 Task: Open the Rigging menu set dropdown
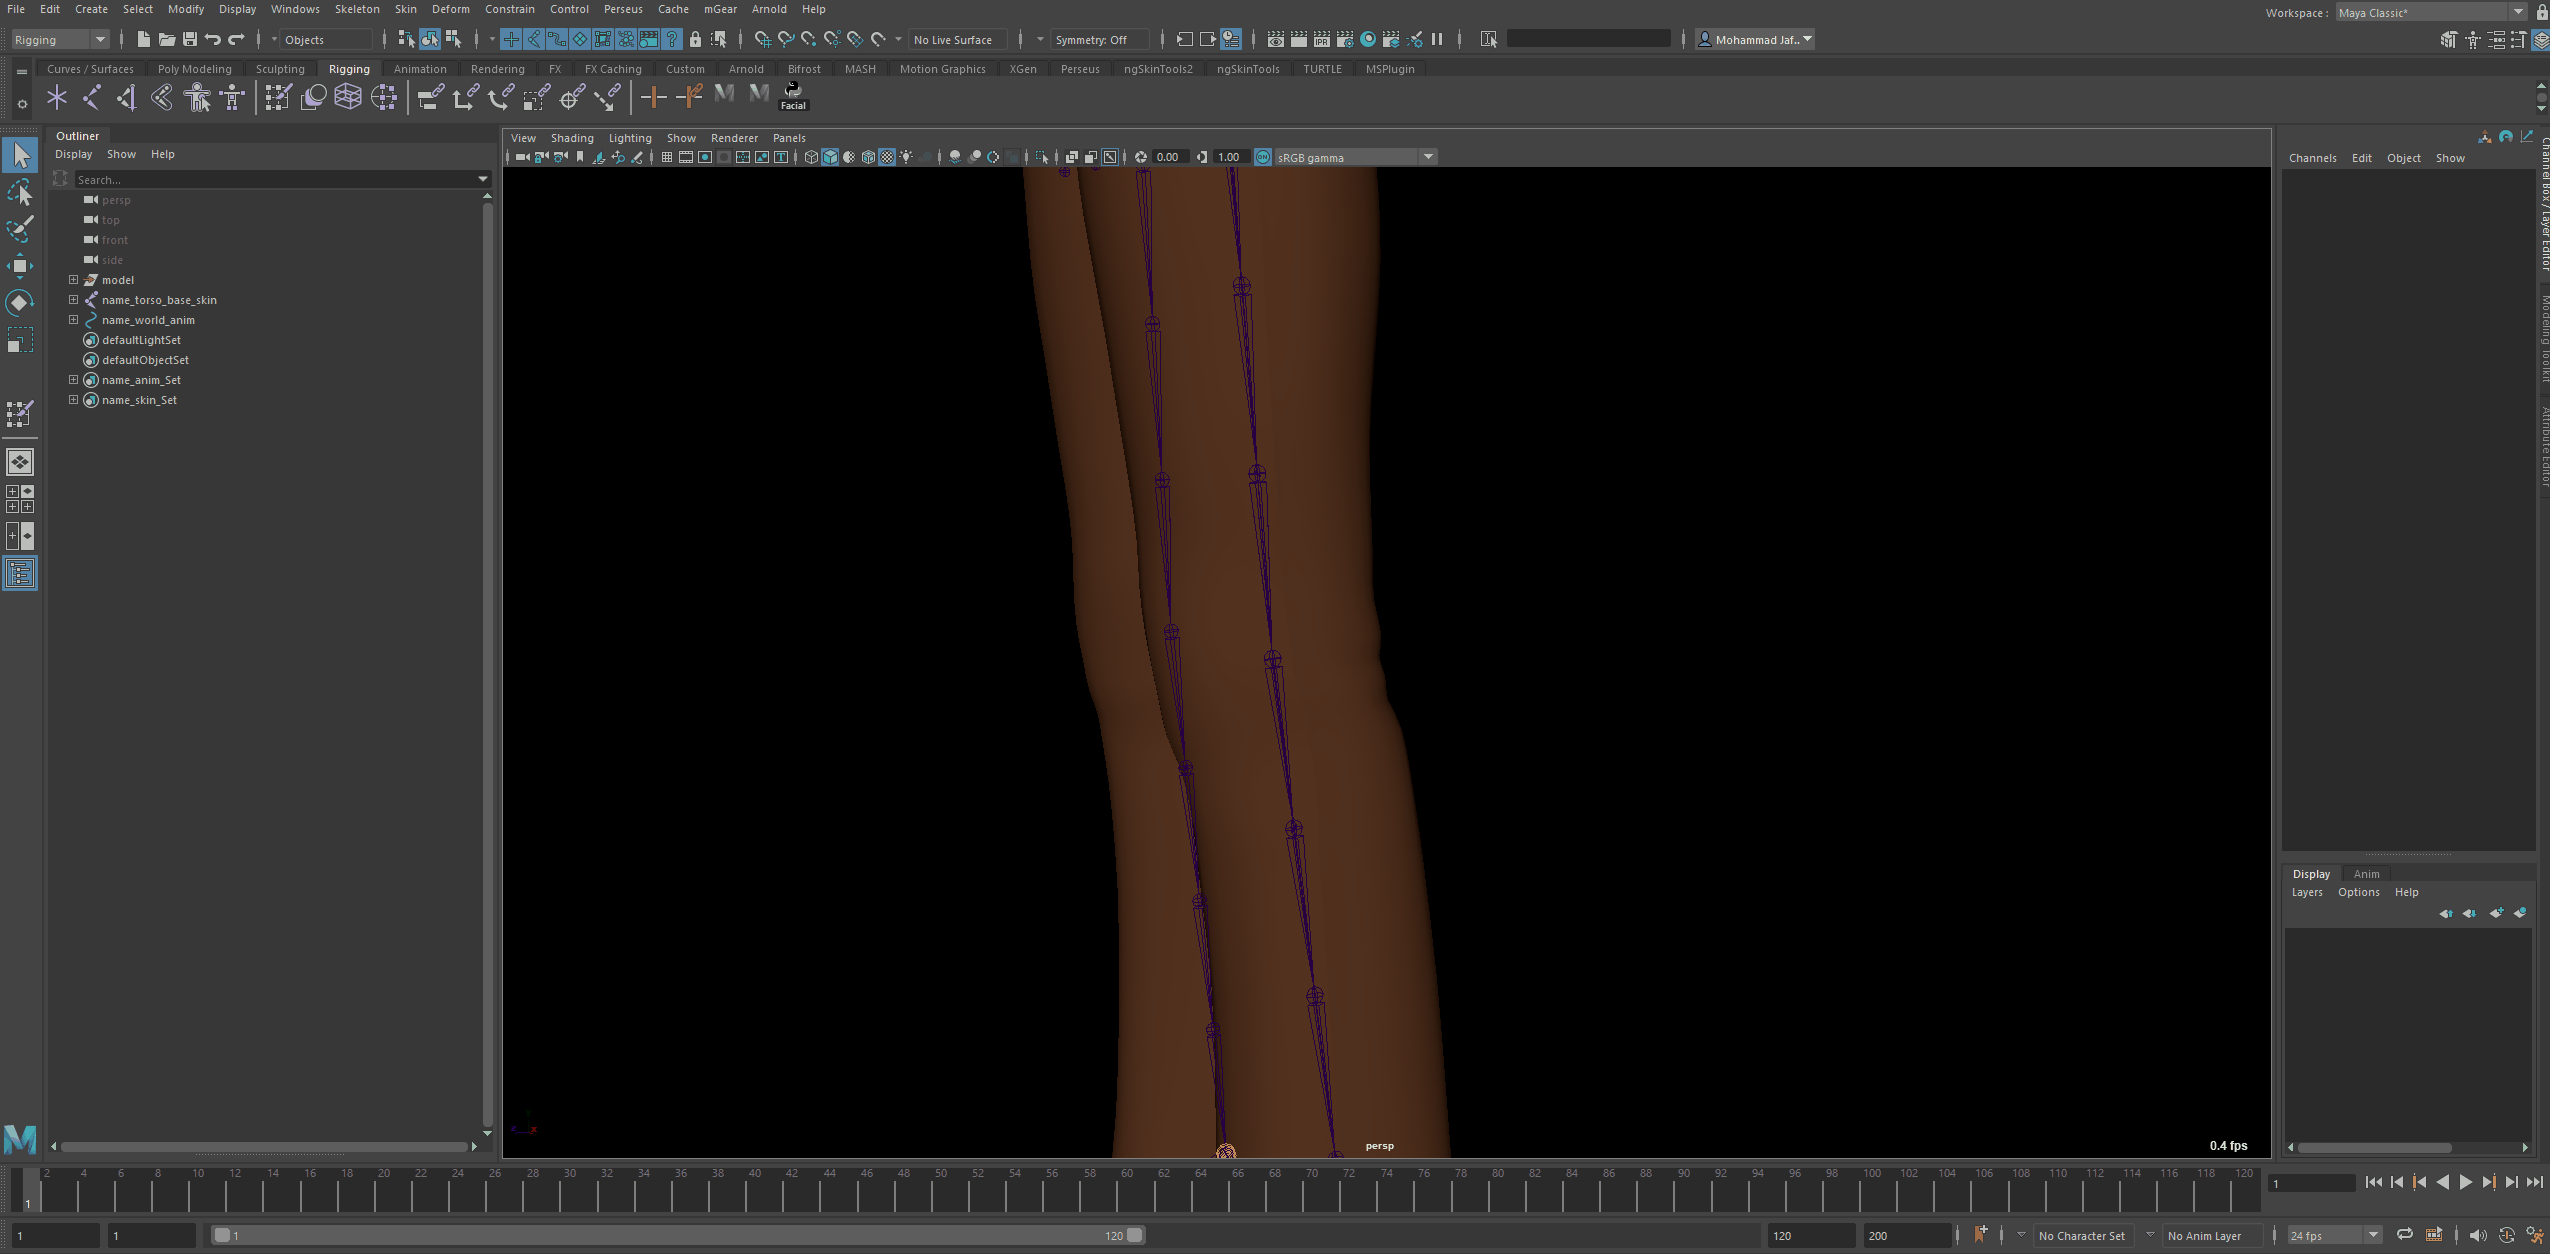point(60,39)
